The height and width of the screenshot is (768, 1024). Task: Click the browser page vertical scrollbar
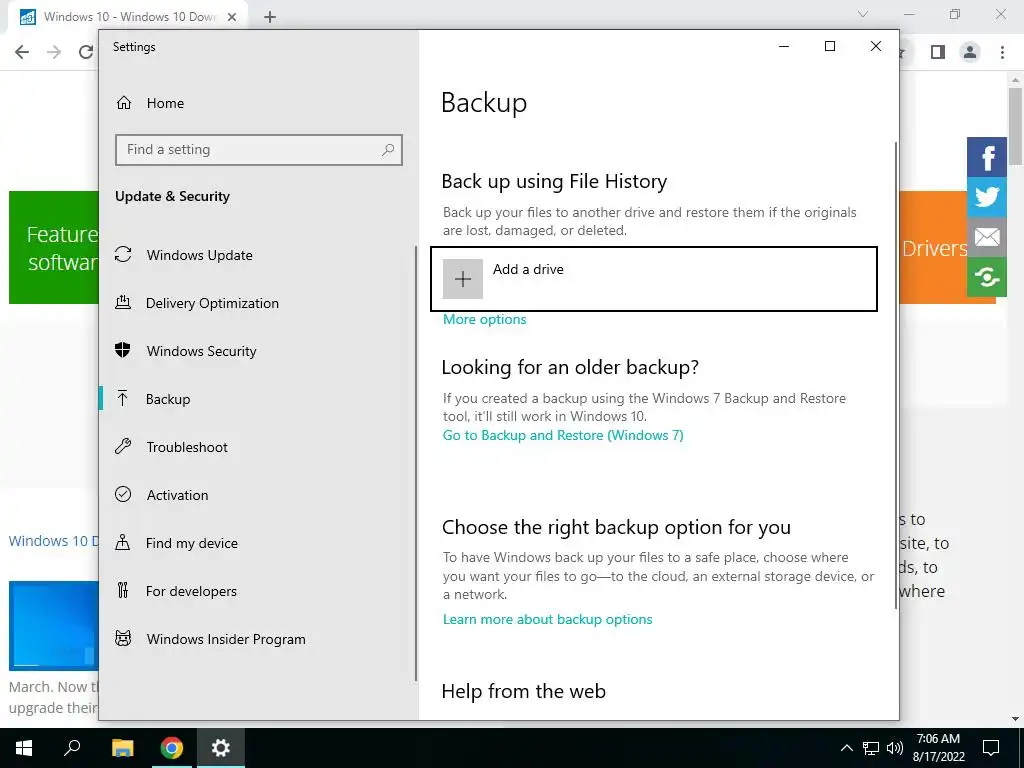(1015, 125)
